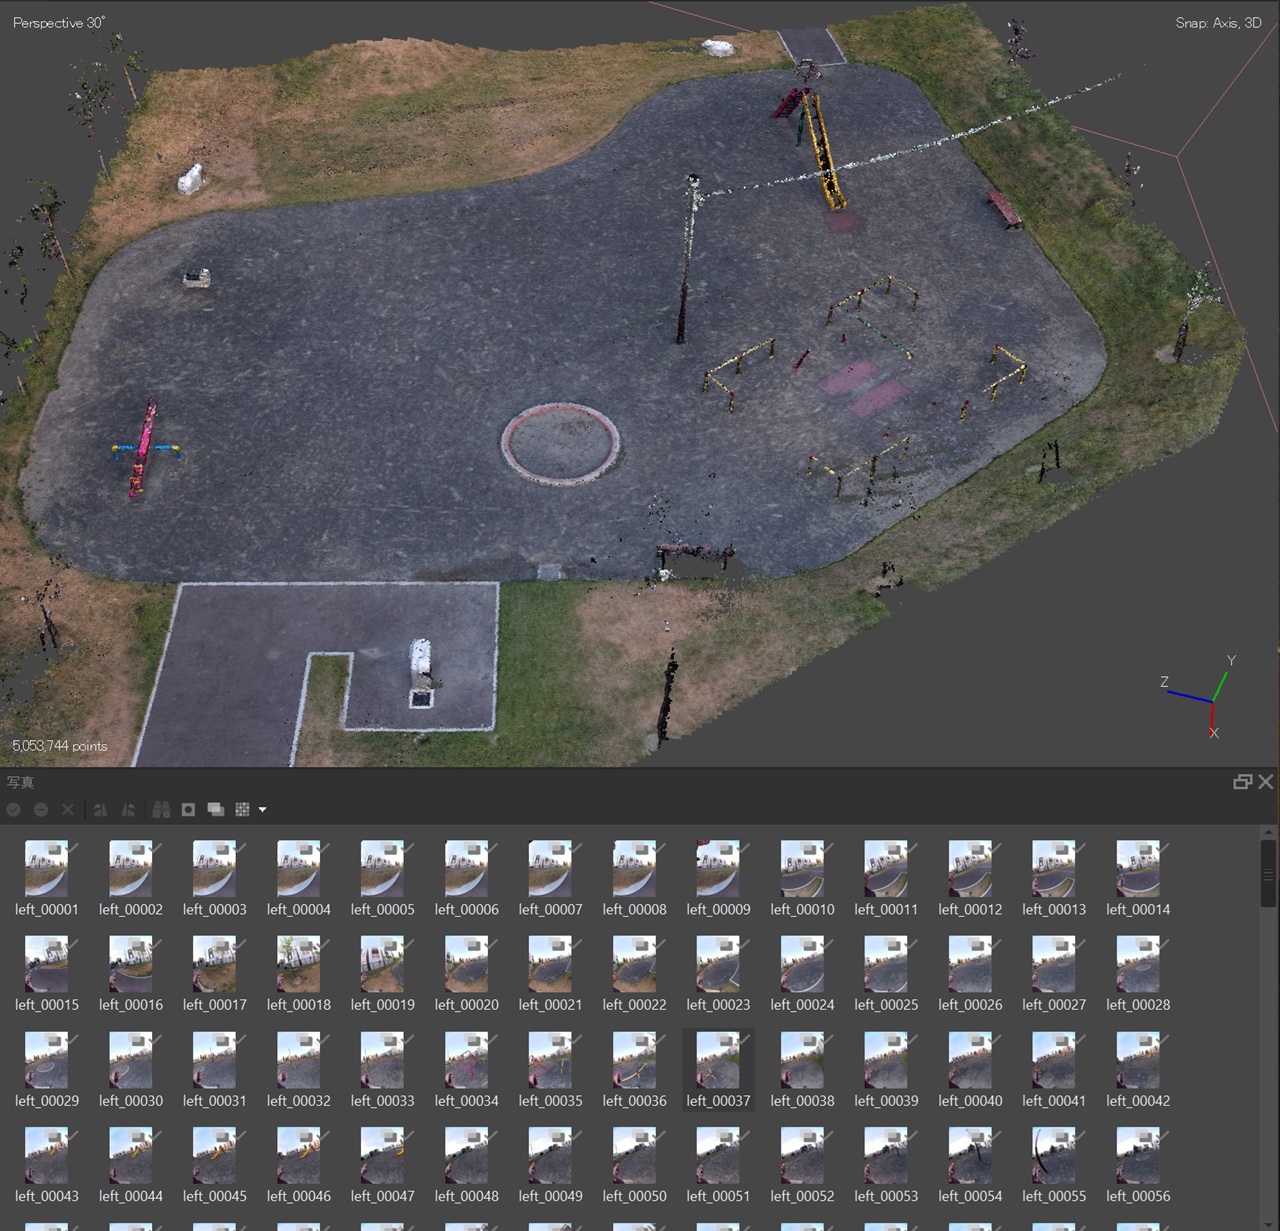The image size is (1280, 1231).
Task: Toggle the show masks icon in Photos toolbar
Action: tap(188, 810)
